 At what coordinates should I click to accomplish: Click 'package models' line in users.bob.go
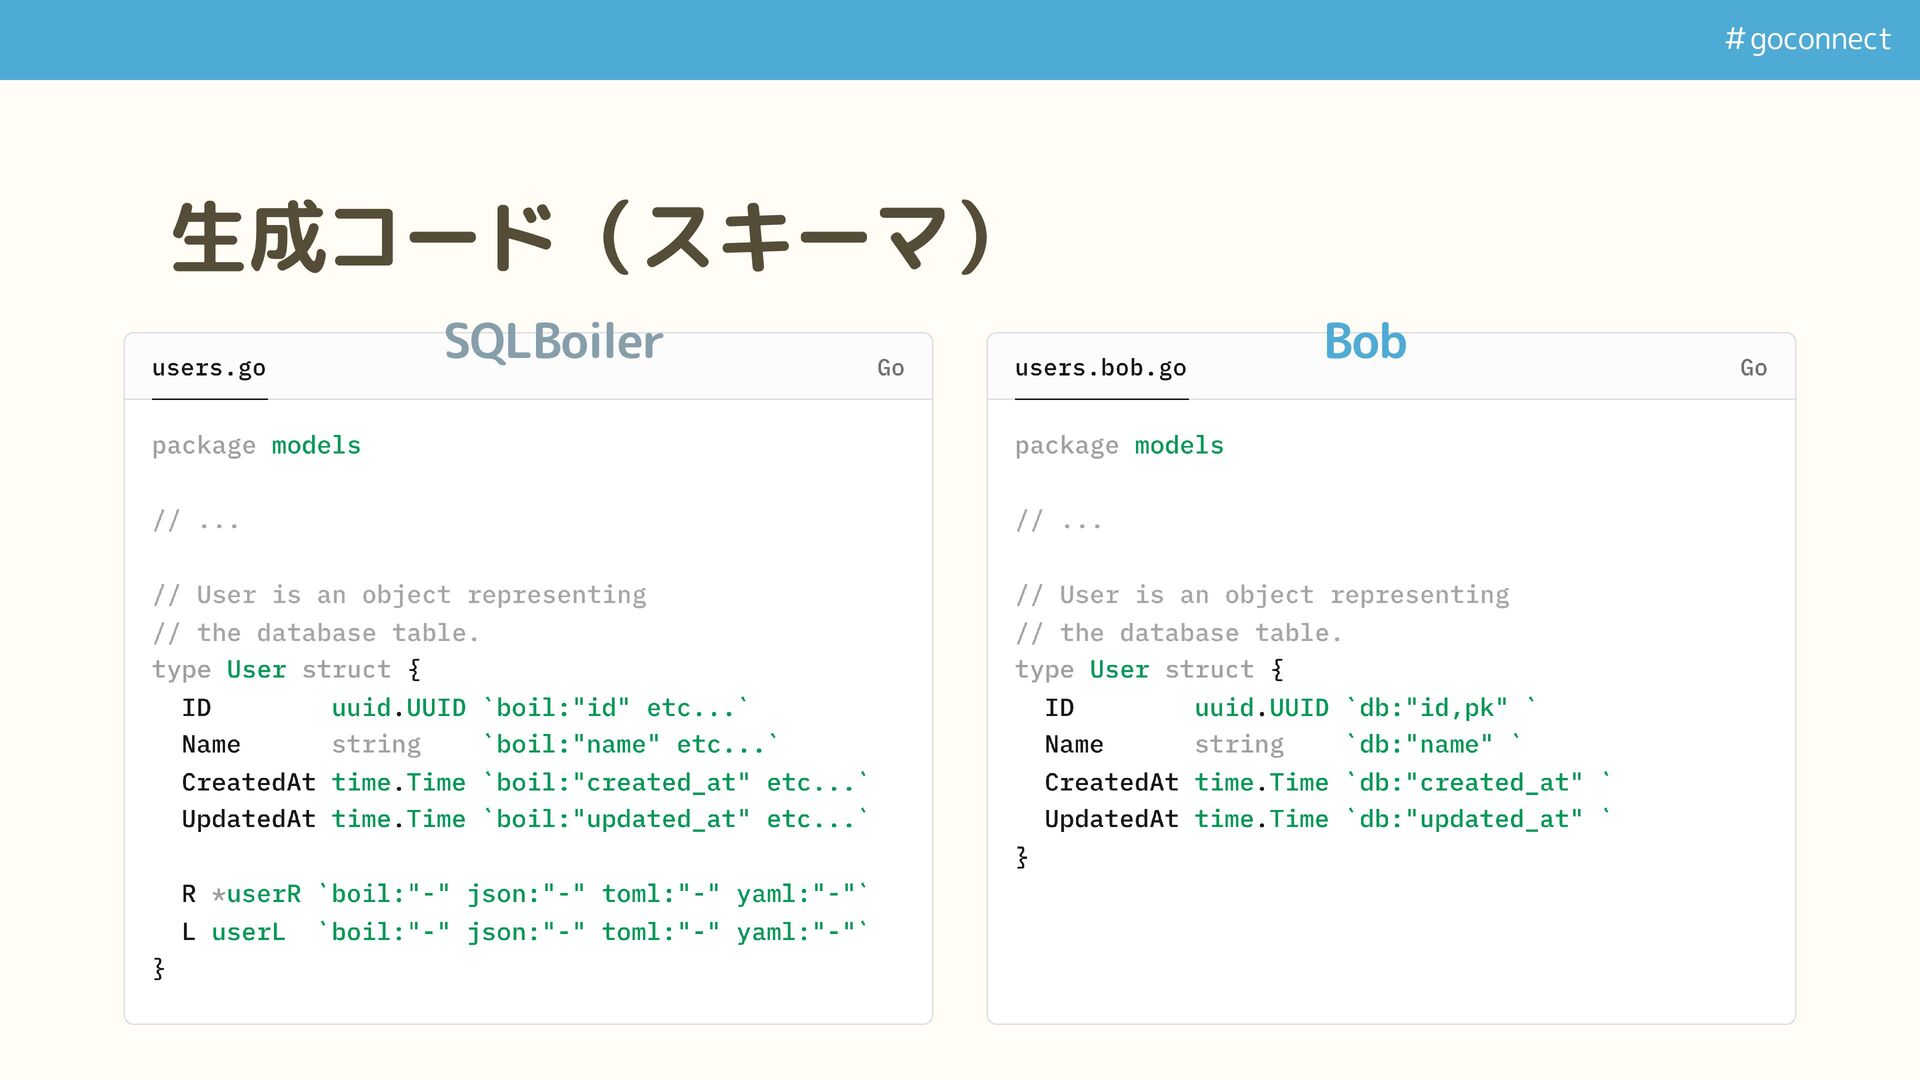(1119, 446)
